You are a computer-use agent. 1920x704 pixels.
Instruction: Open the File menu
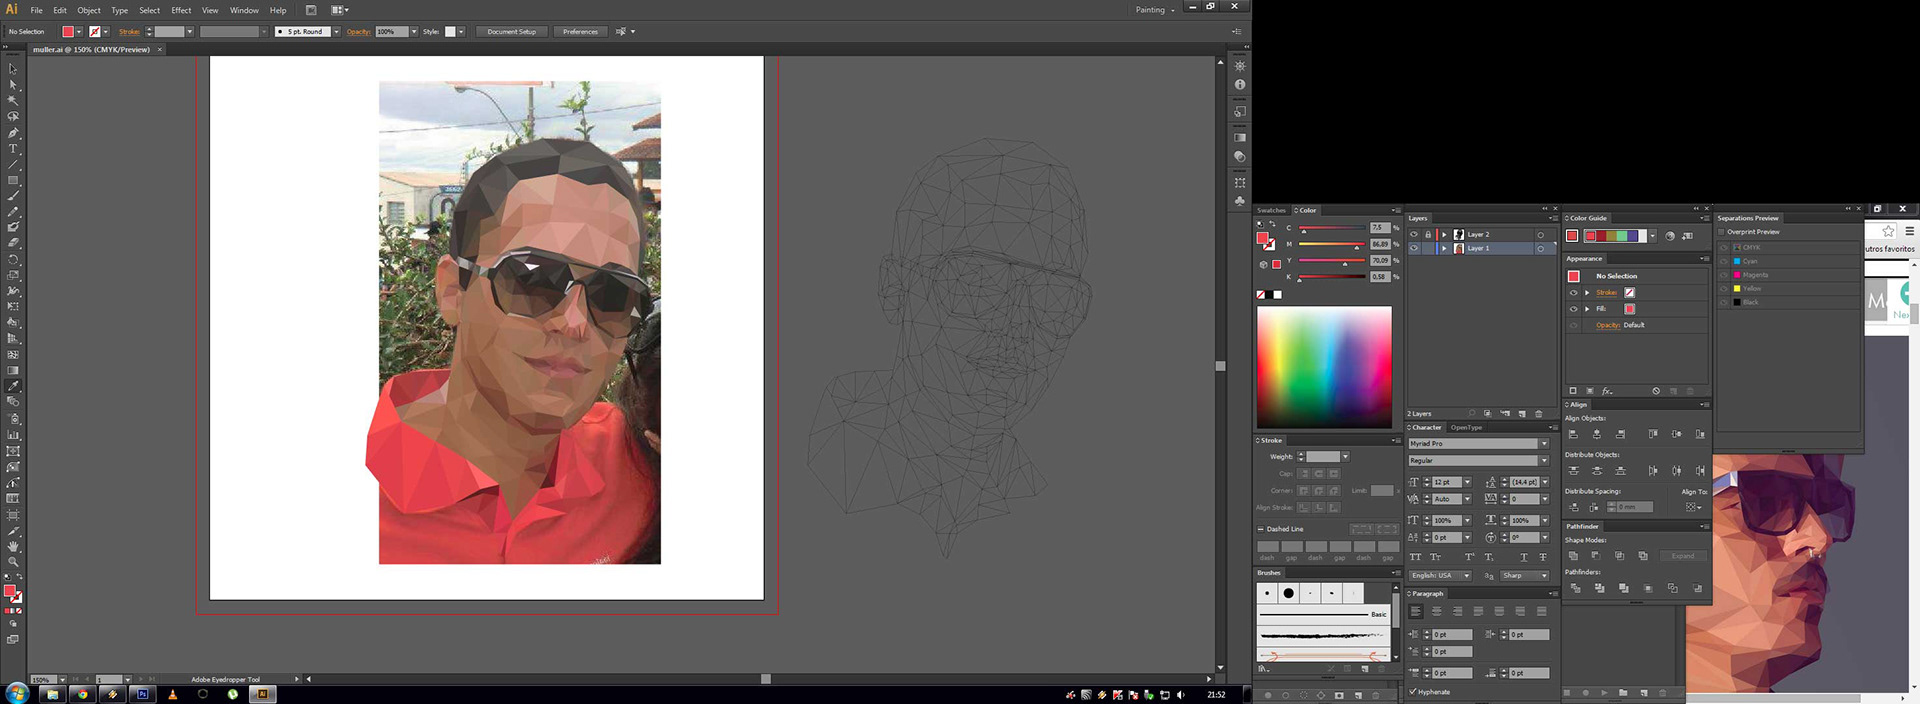pyautogui.click(x=36, y=10)
